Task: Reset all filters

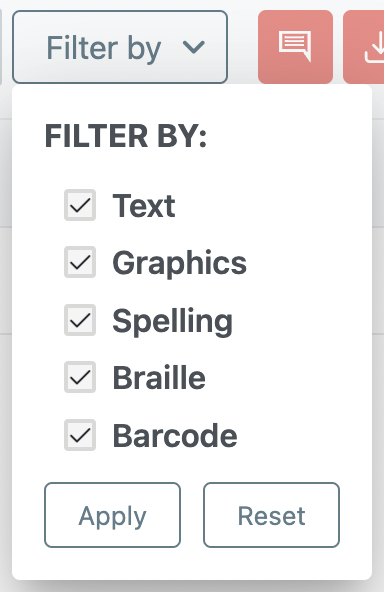Action: click(271, 515)
